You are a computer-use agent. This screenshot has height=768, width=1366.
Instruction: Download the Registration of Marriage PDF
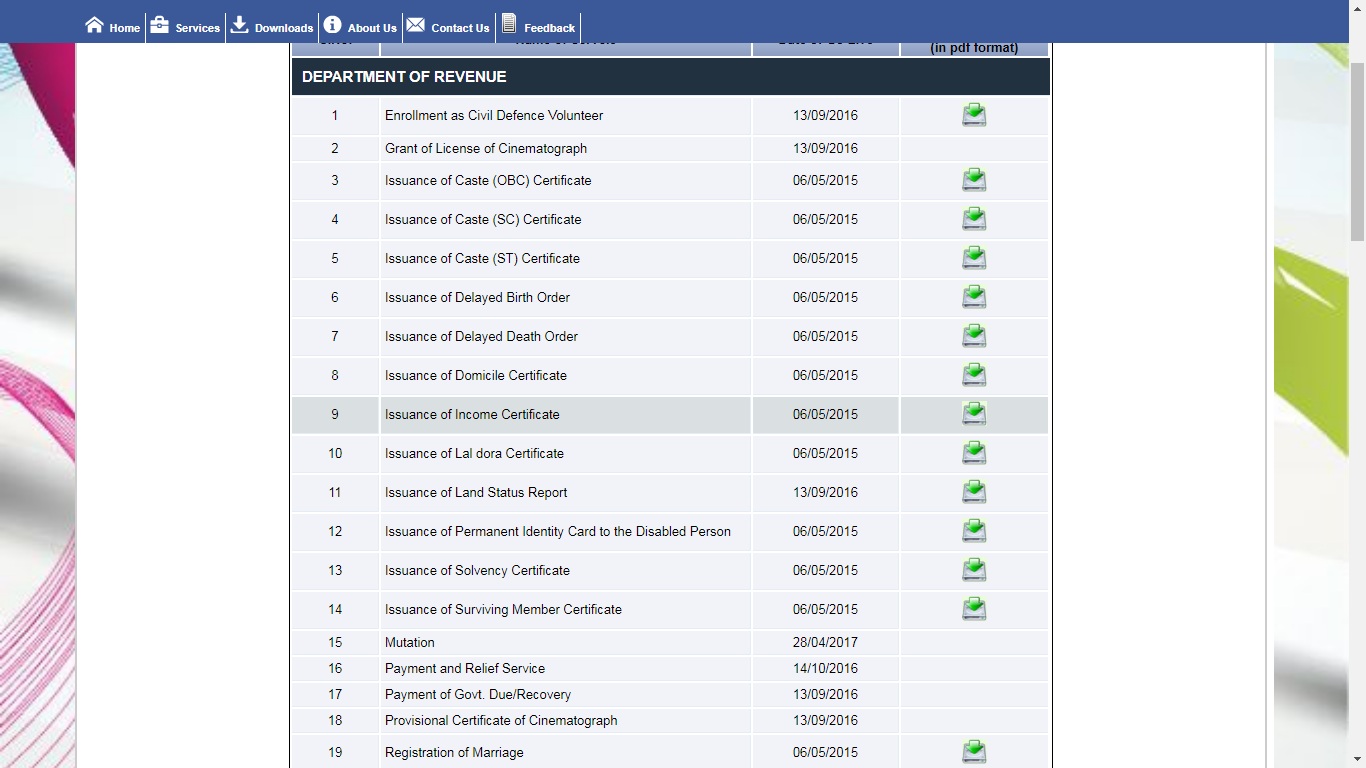(973, 751)
